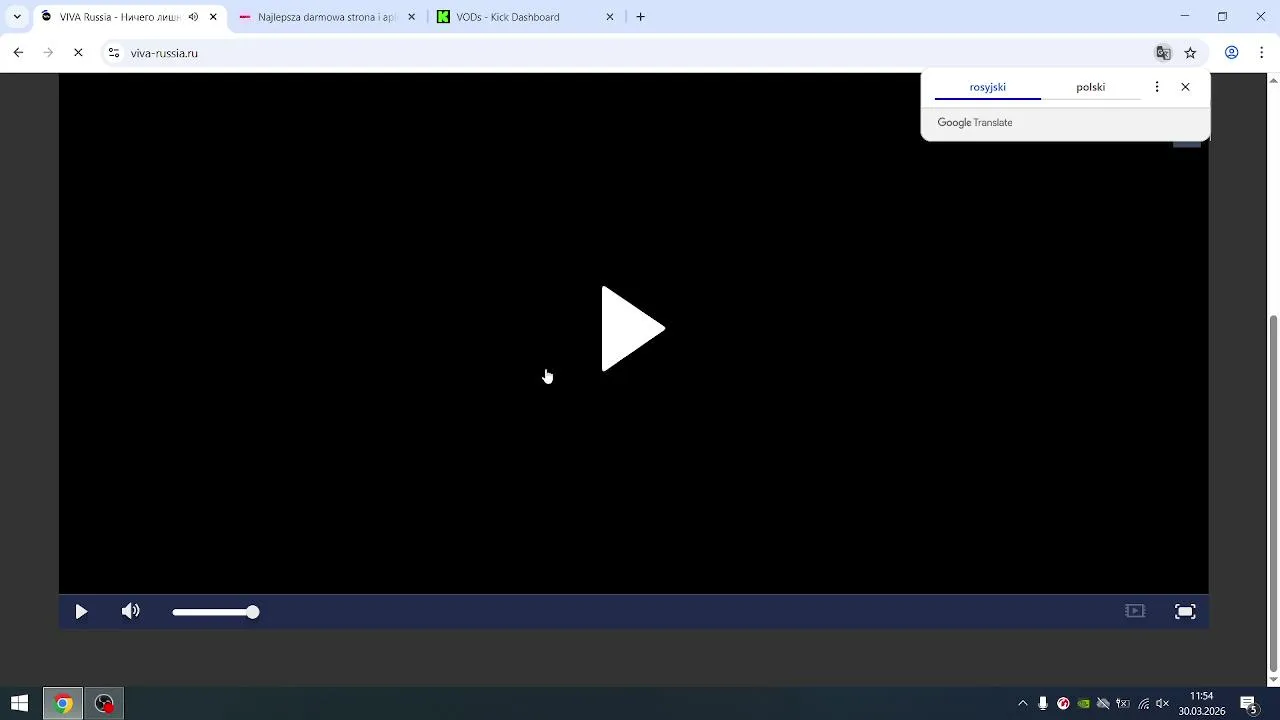
Task: Click the microphone icon in system tray
Action: point(1043,704)
